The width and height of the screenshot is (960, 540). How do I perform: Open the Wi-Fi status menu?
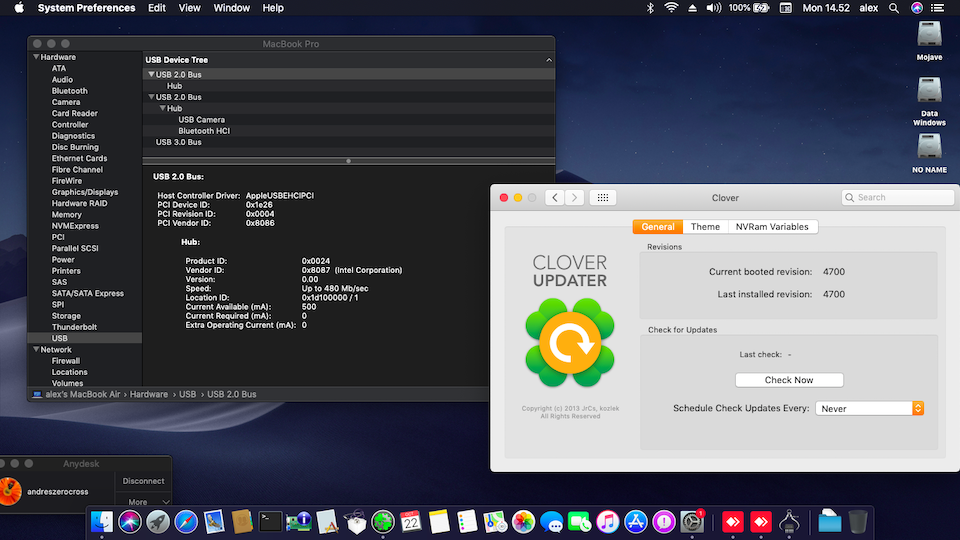tap(671, 8)
